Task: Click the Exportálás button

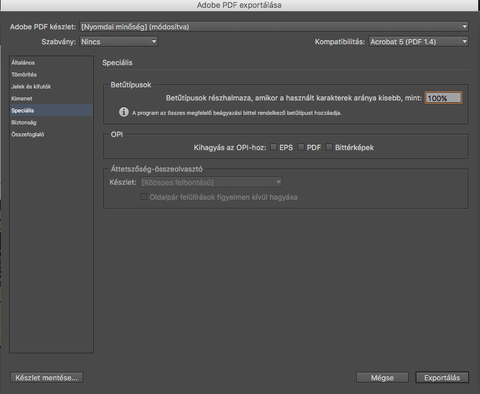Action: pyautogui.click(x=442, y=378)
